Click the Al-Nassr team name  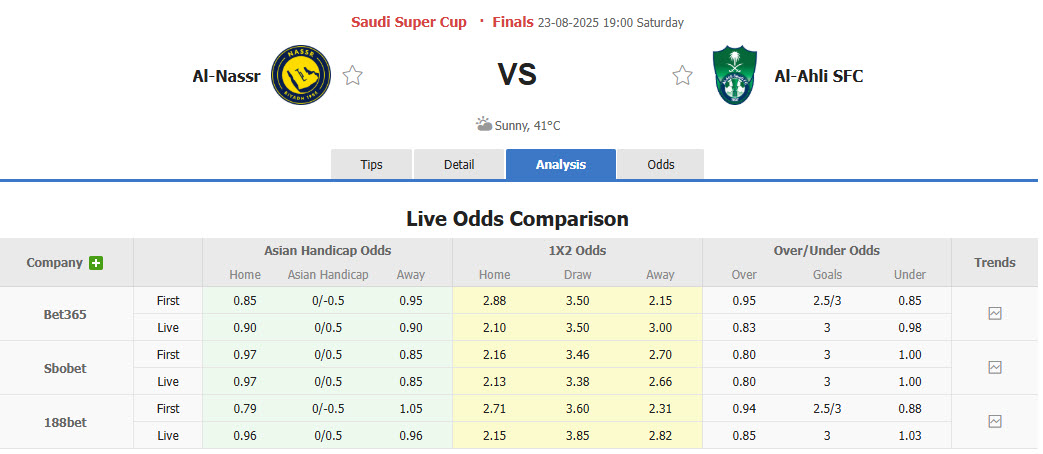[x=226, y=76]
